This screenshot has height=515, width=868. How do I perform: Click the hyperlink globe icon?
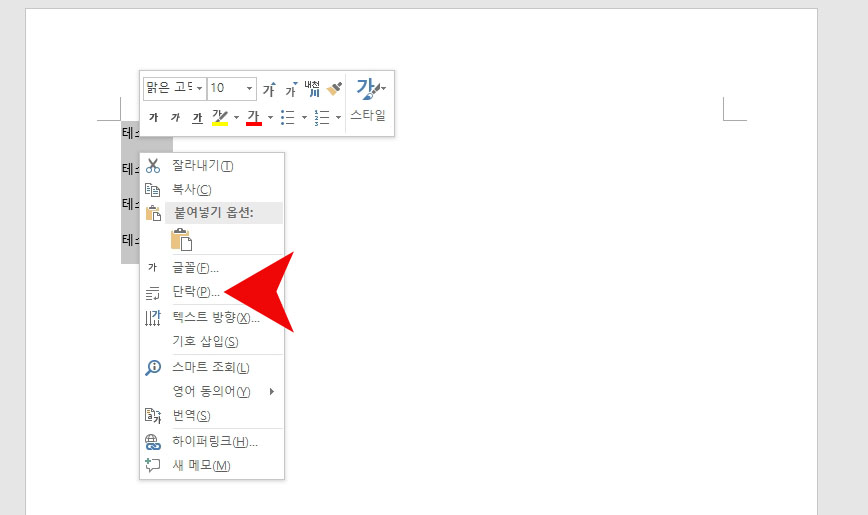click(x=153, y=442)
